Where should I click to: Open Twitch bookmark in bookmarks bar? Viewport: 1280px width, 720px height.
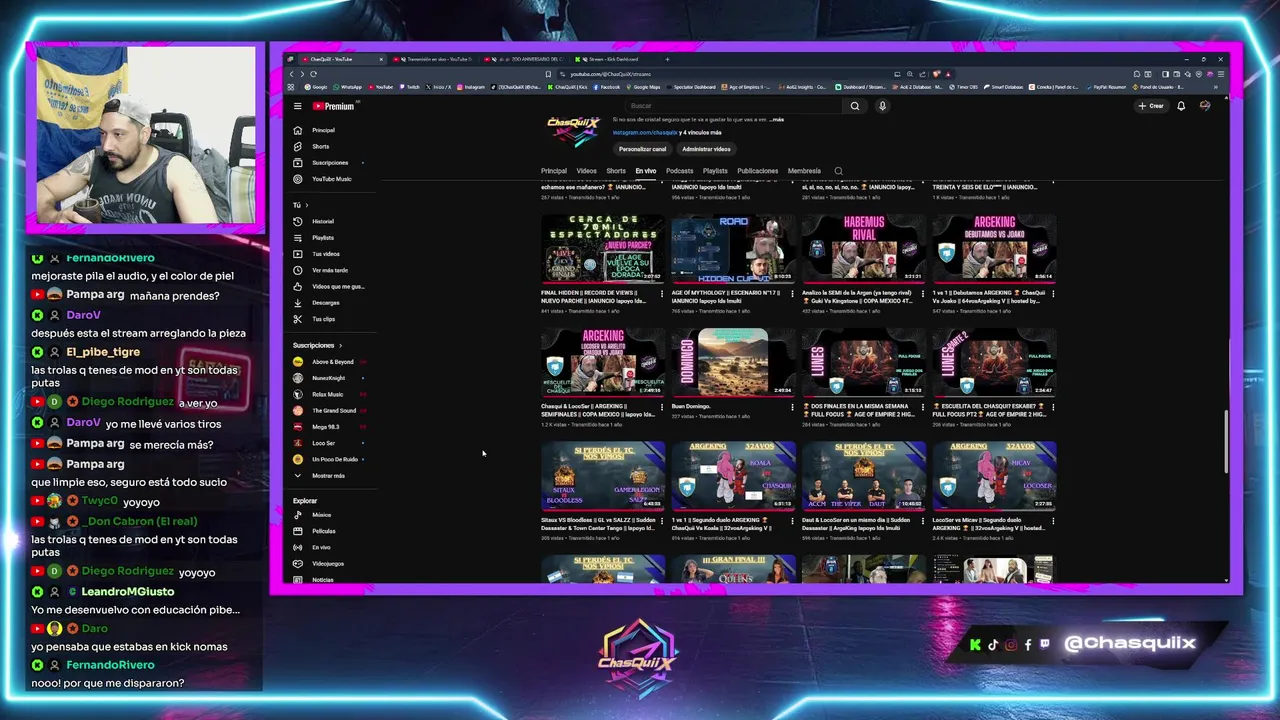pos(410,87)
